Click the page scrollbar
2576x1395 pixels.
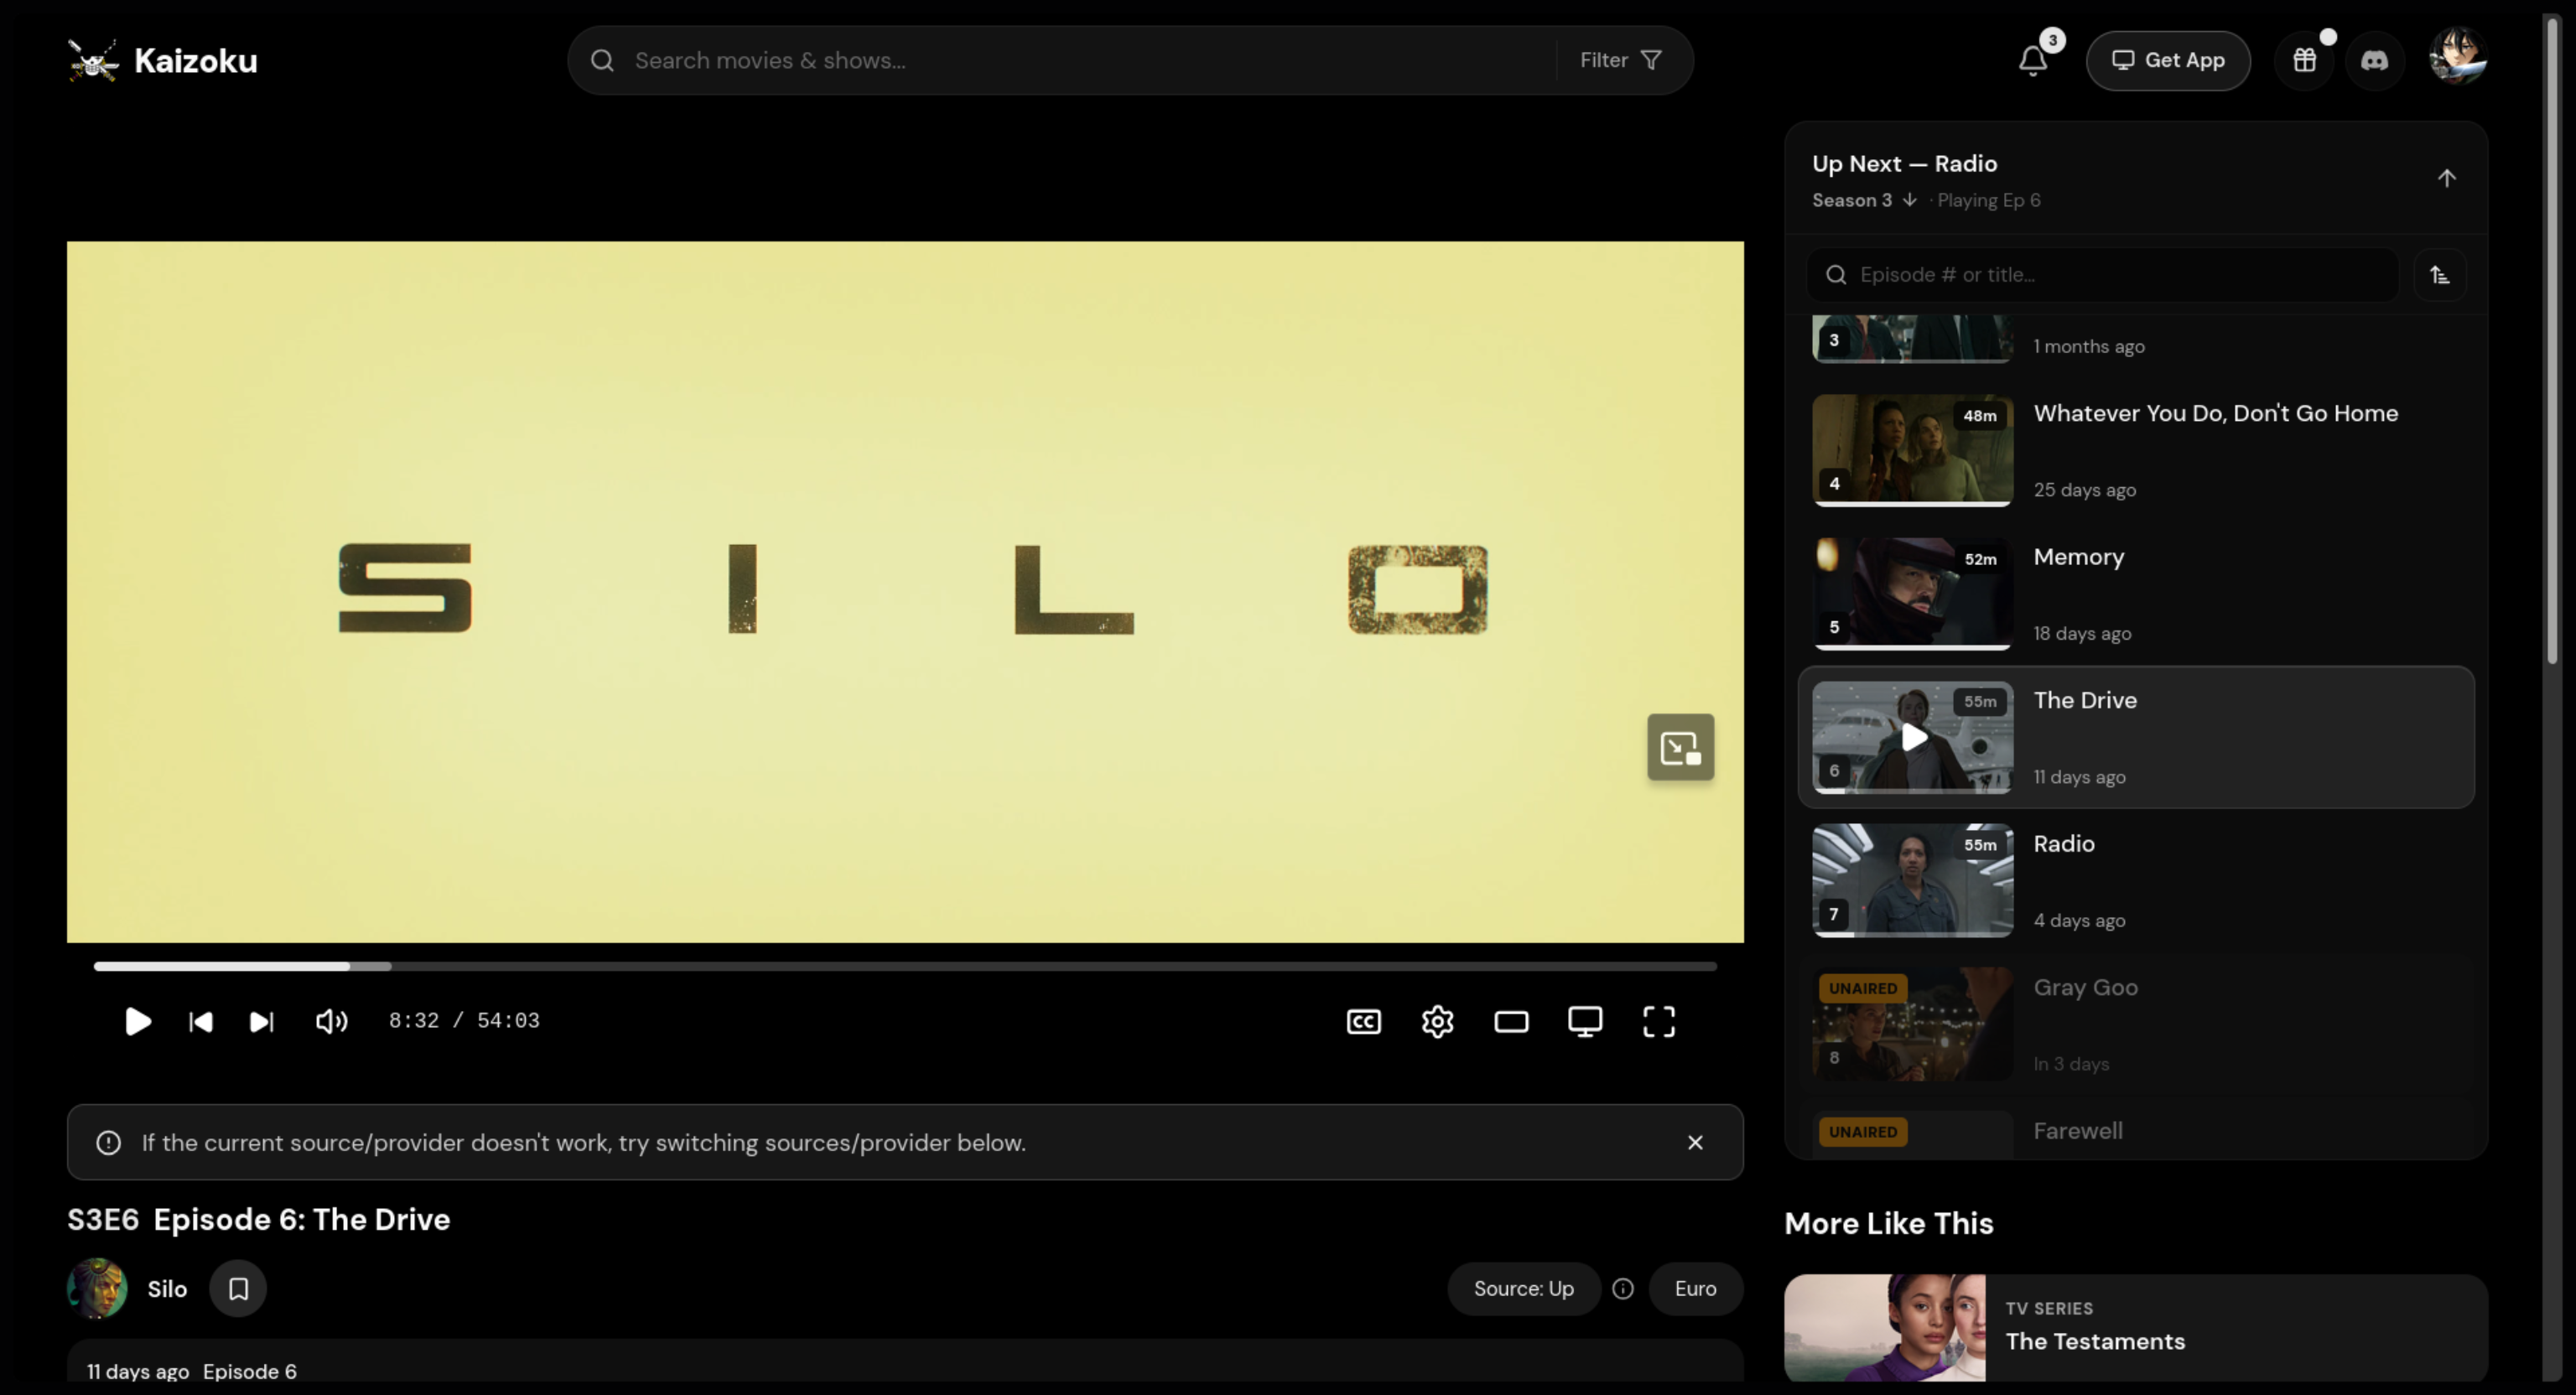click(2552, 340)
